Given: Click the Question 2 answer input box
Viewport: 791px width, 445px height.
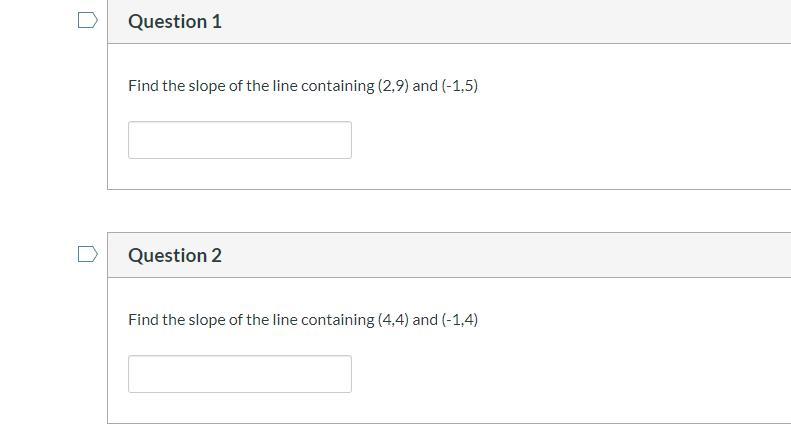Looking at the screenshot, I should (x=240, y=374).
